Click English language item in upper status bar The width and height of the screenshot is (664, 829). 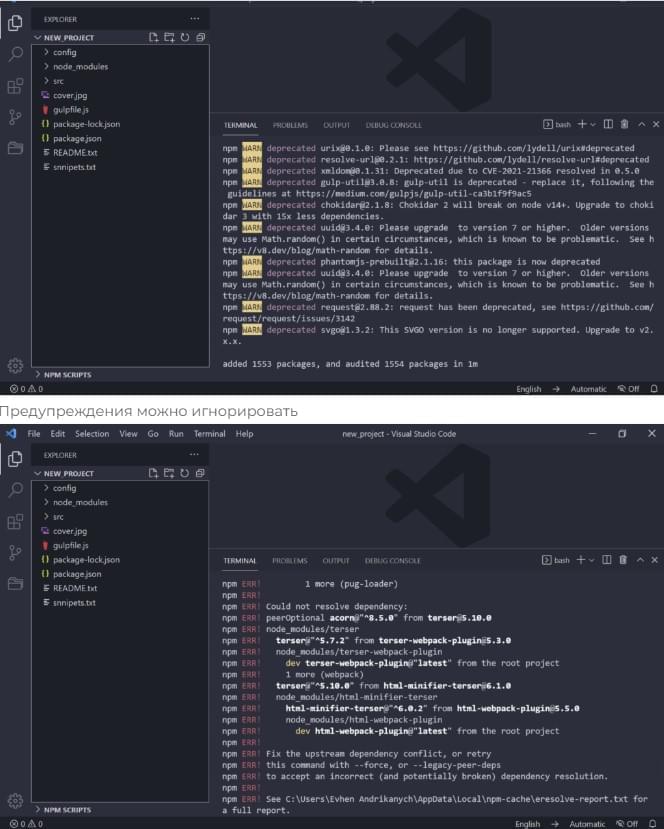(x=529, y=389)
